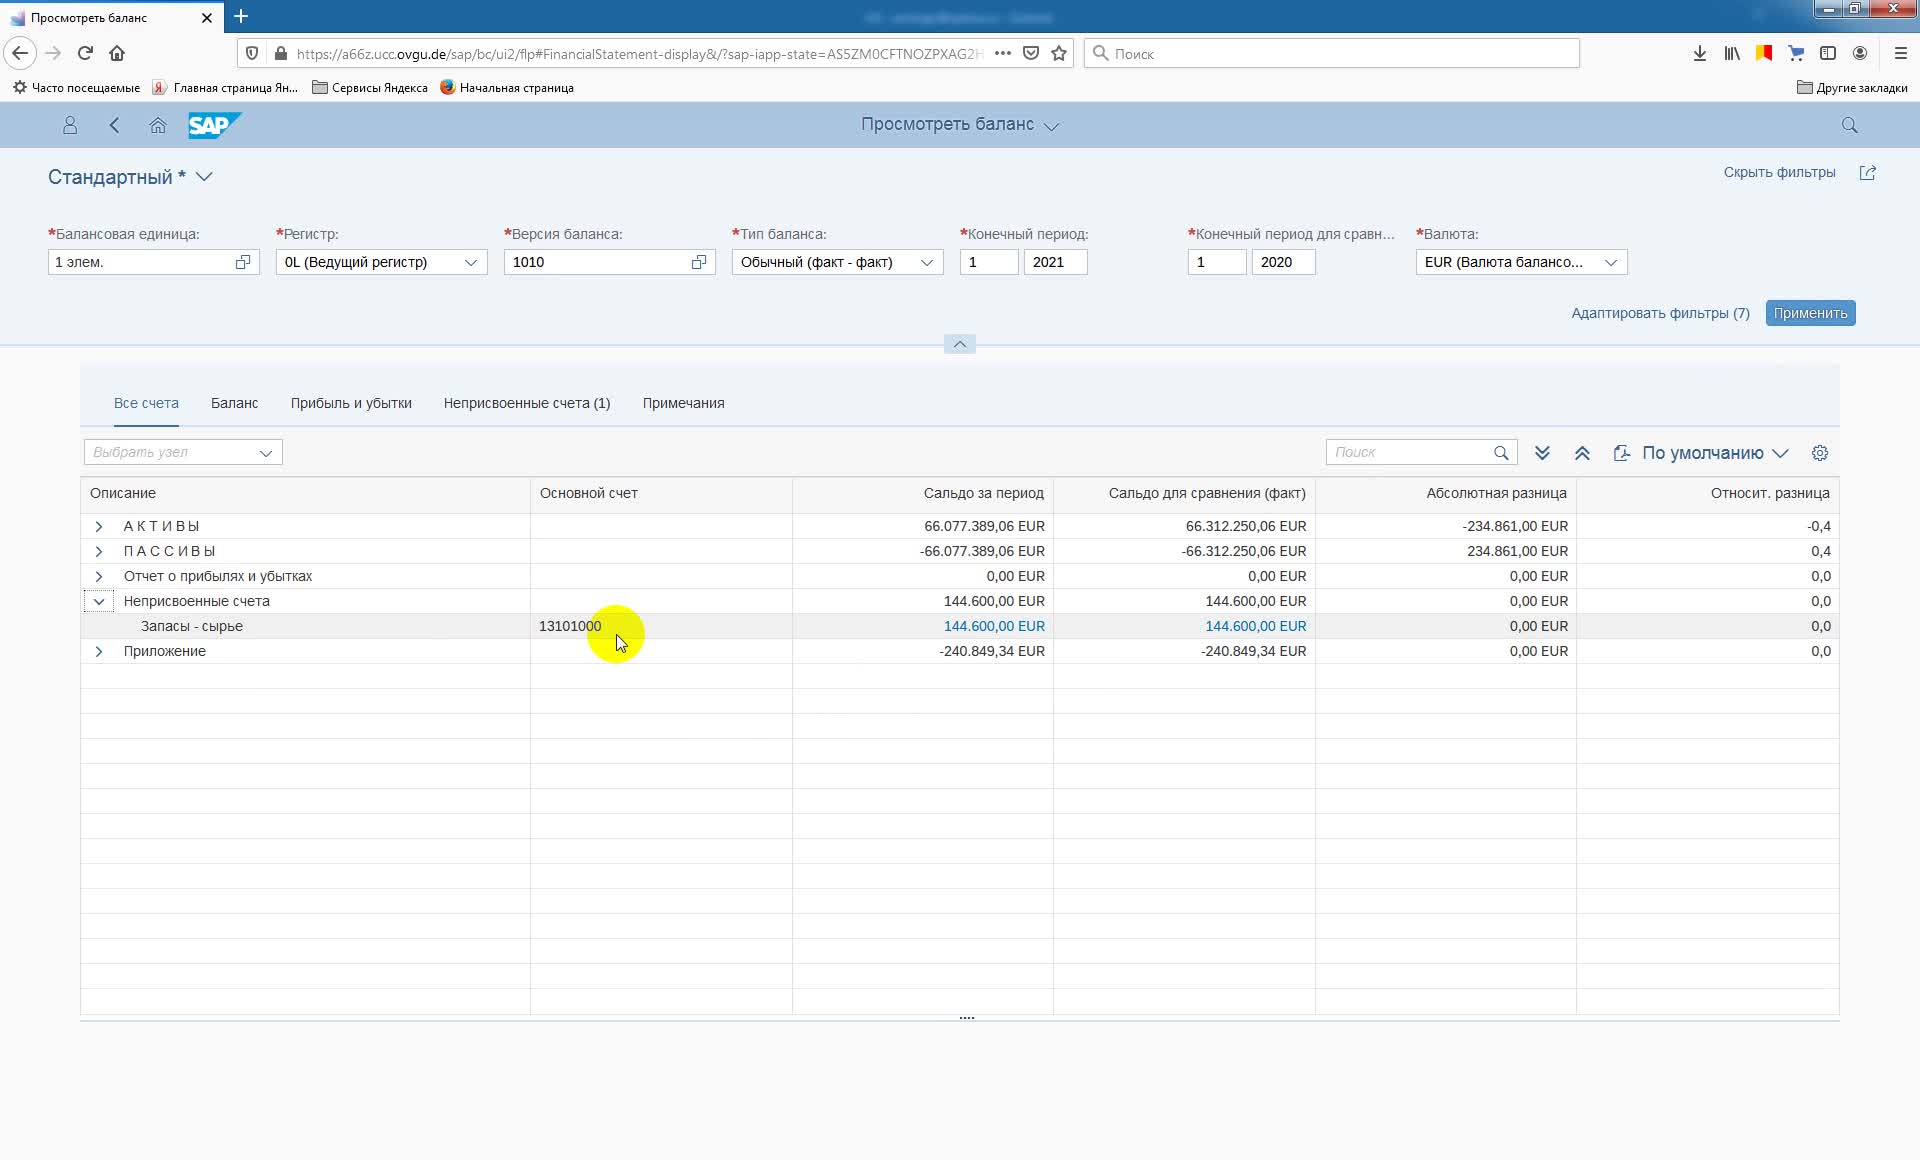Expand Отчет о прибылях и убытках node
Viewport: 1920px width, 1160px height.
click(98, 576)
